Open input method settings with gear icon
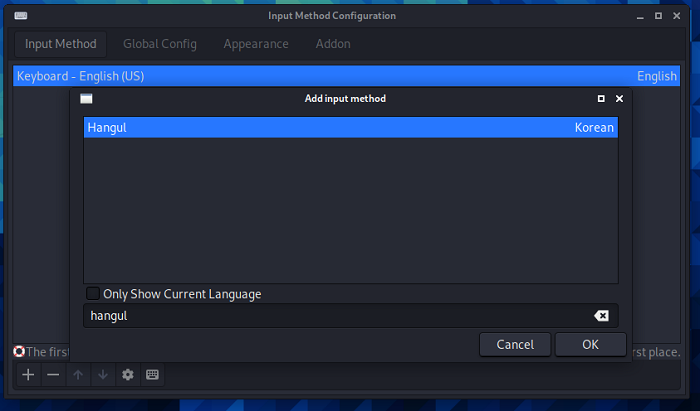This screenshot has height=411, width=700. click(128, 375)
